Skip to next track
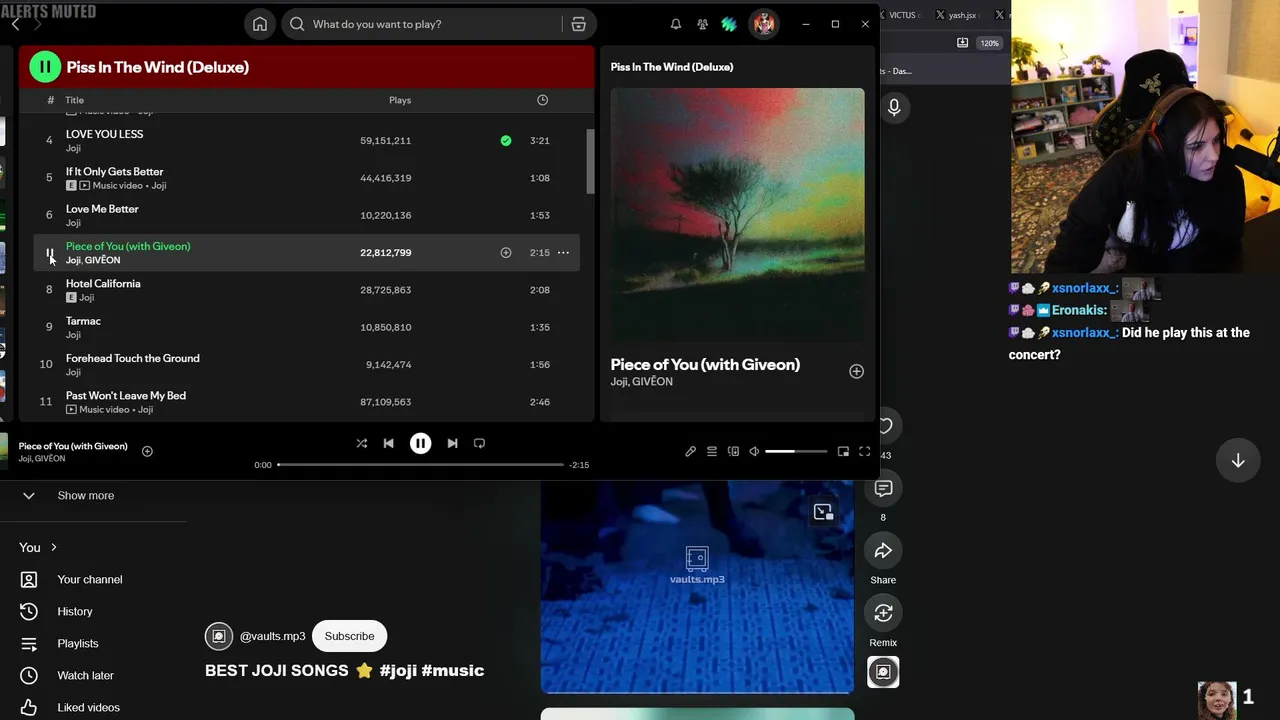Screen dimensions: 1280x720 tap(452, 443)
